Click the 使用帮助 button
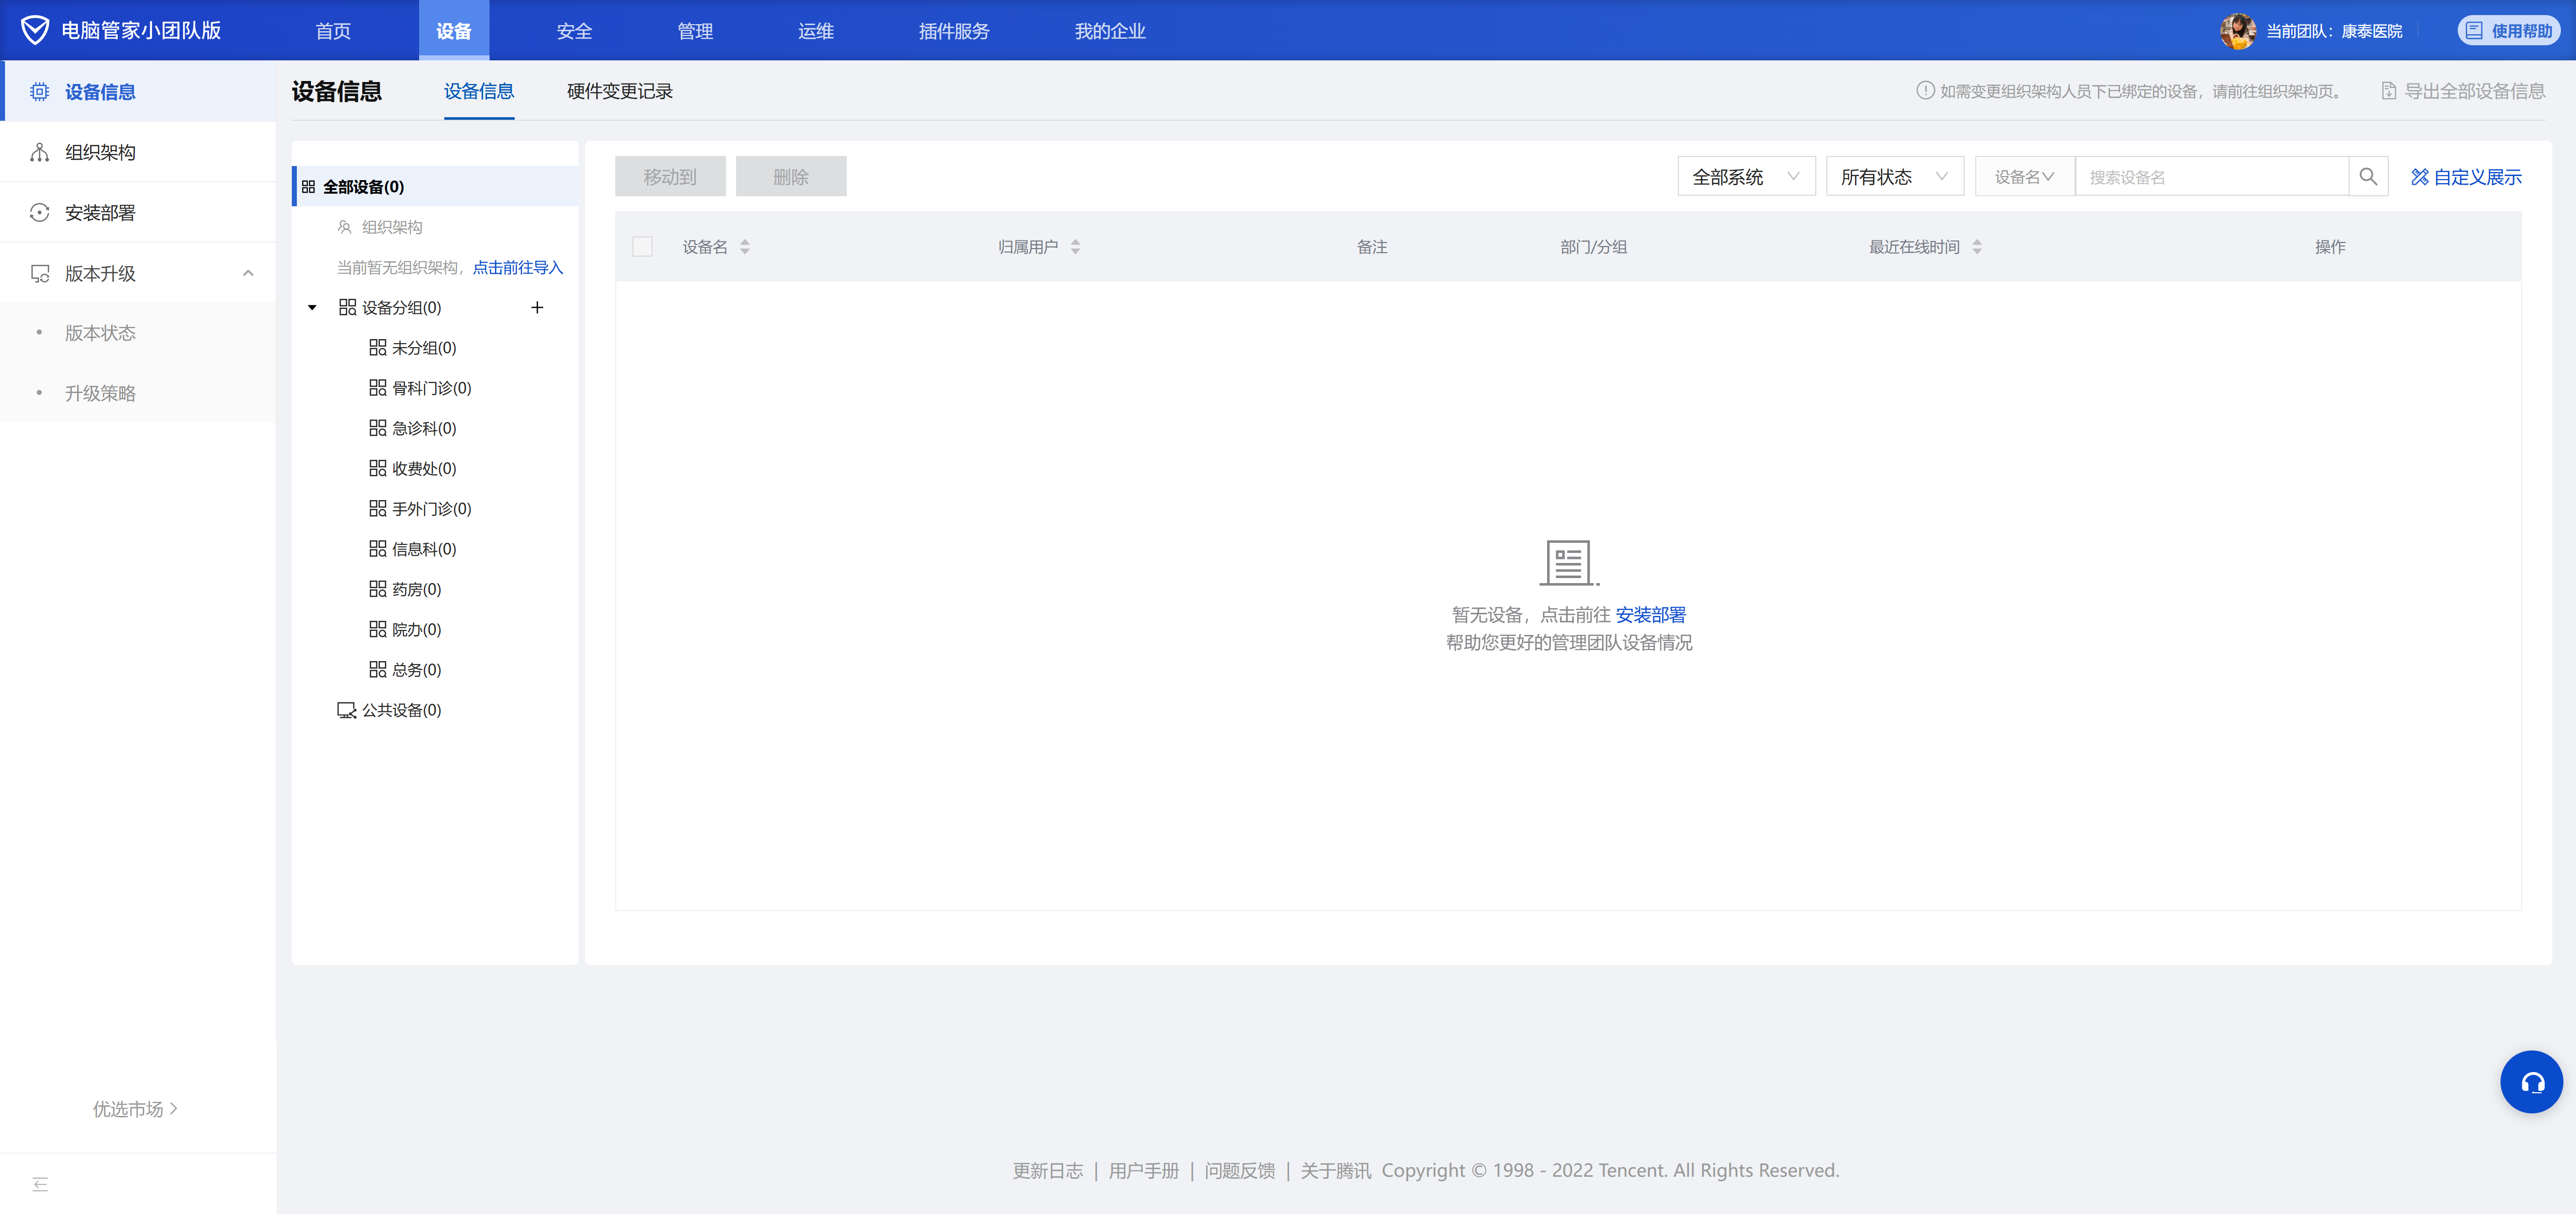This screenshot has width=2576, height=1214. (2508, 31)
